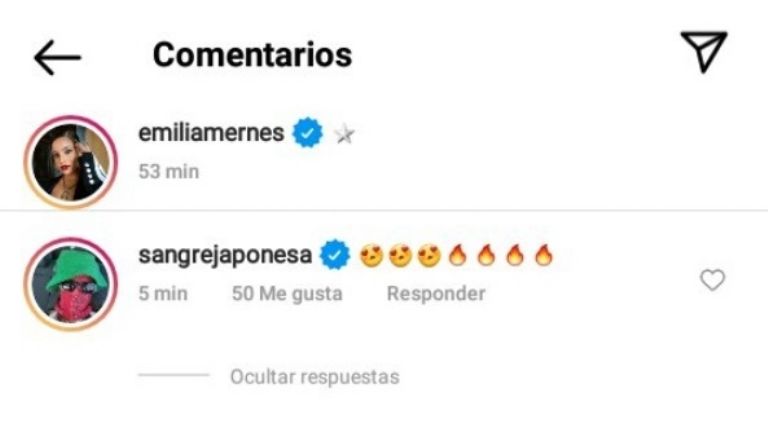Tap the first heart-eyes emoji in comment
The height and width of the screenshot is (423, 768).
click(372, 256)
